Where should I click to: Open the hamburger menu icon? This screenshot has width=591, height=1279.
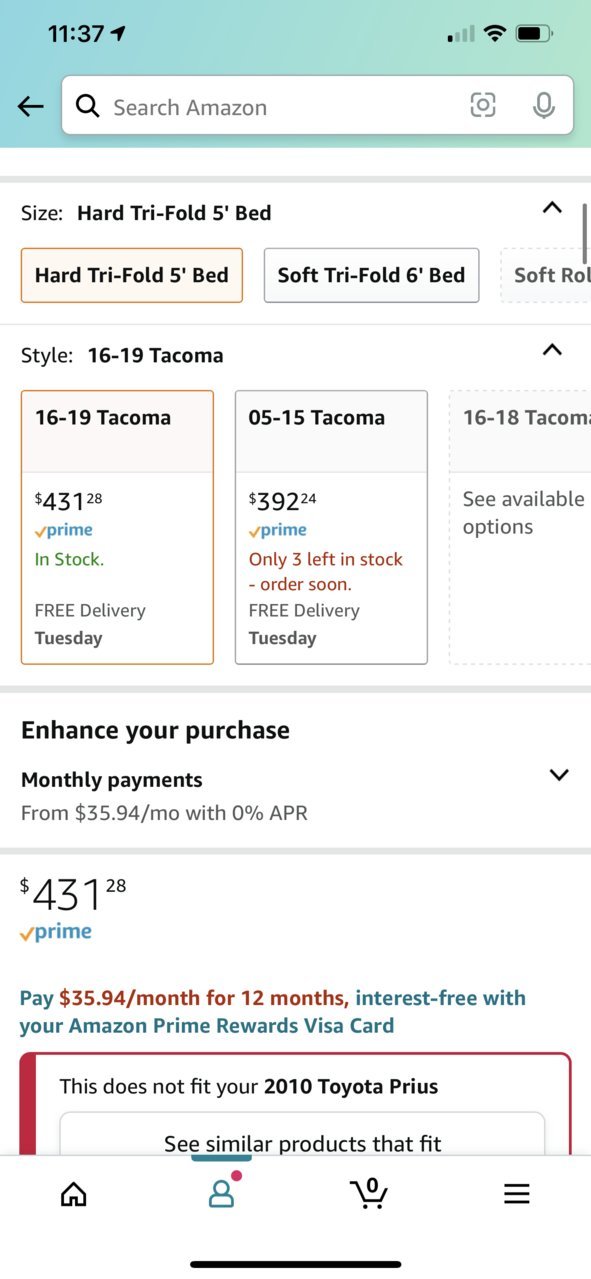pyautogui.click(x=516, y=1194)
